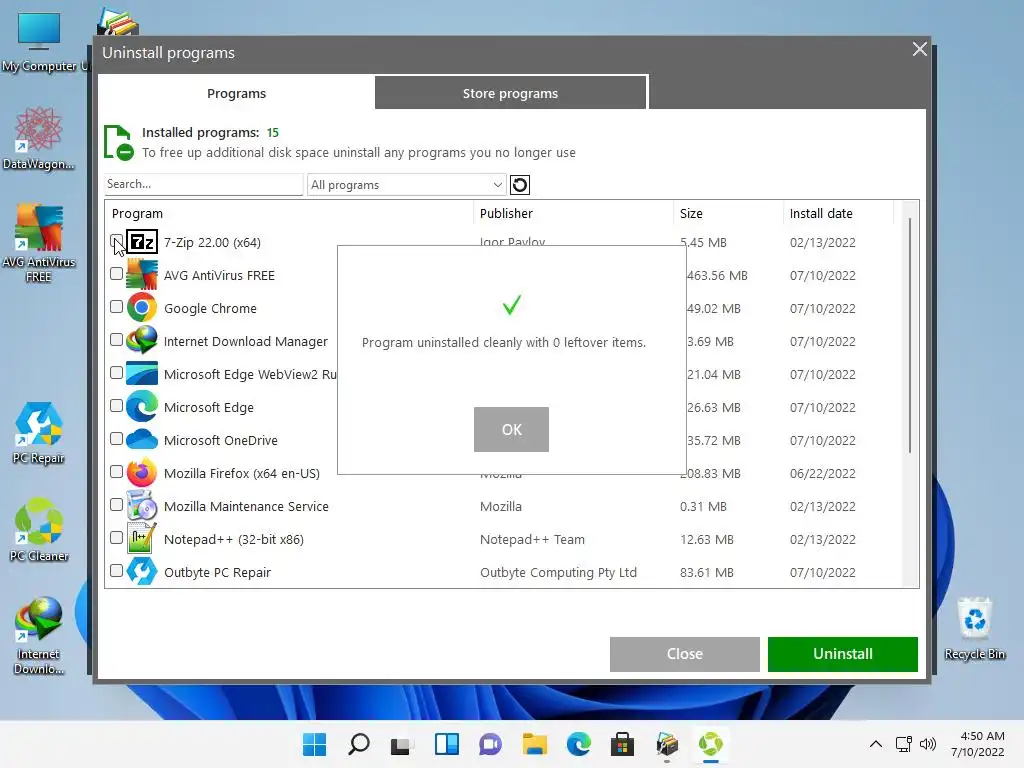Click the Microsoft Edge WebView2 icon
Image resolution: width=1024 pixels, height=768 pixels.
(x=142, y=374)
